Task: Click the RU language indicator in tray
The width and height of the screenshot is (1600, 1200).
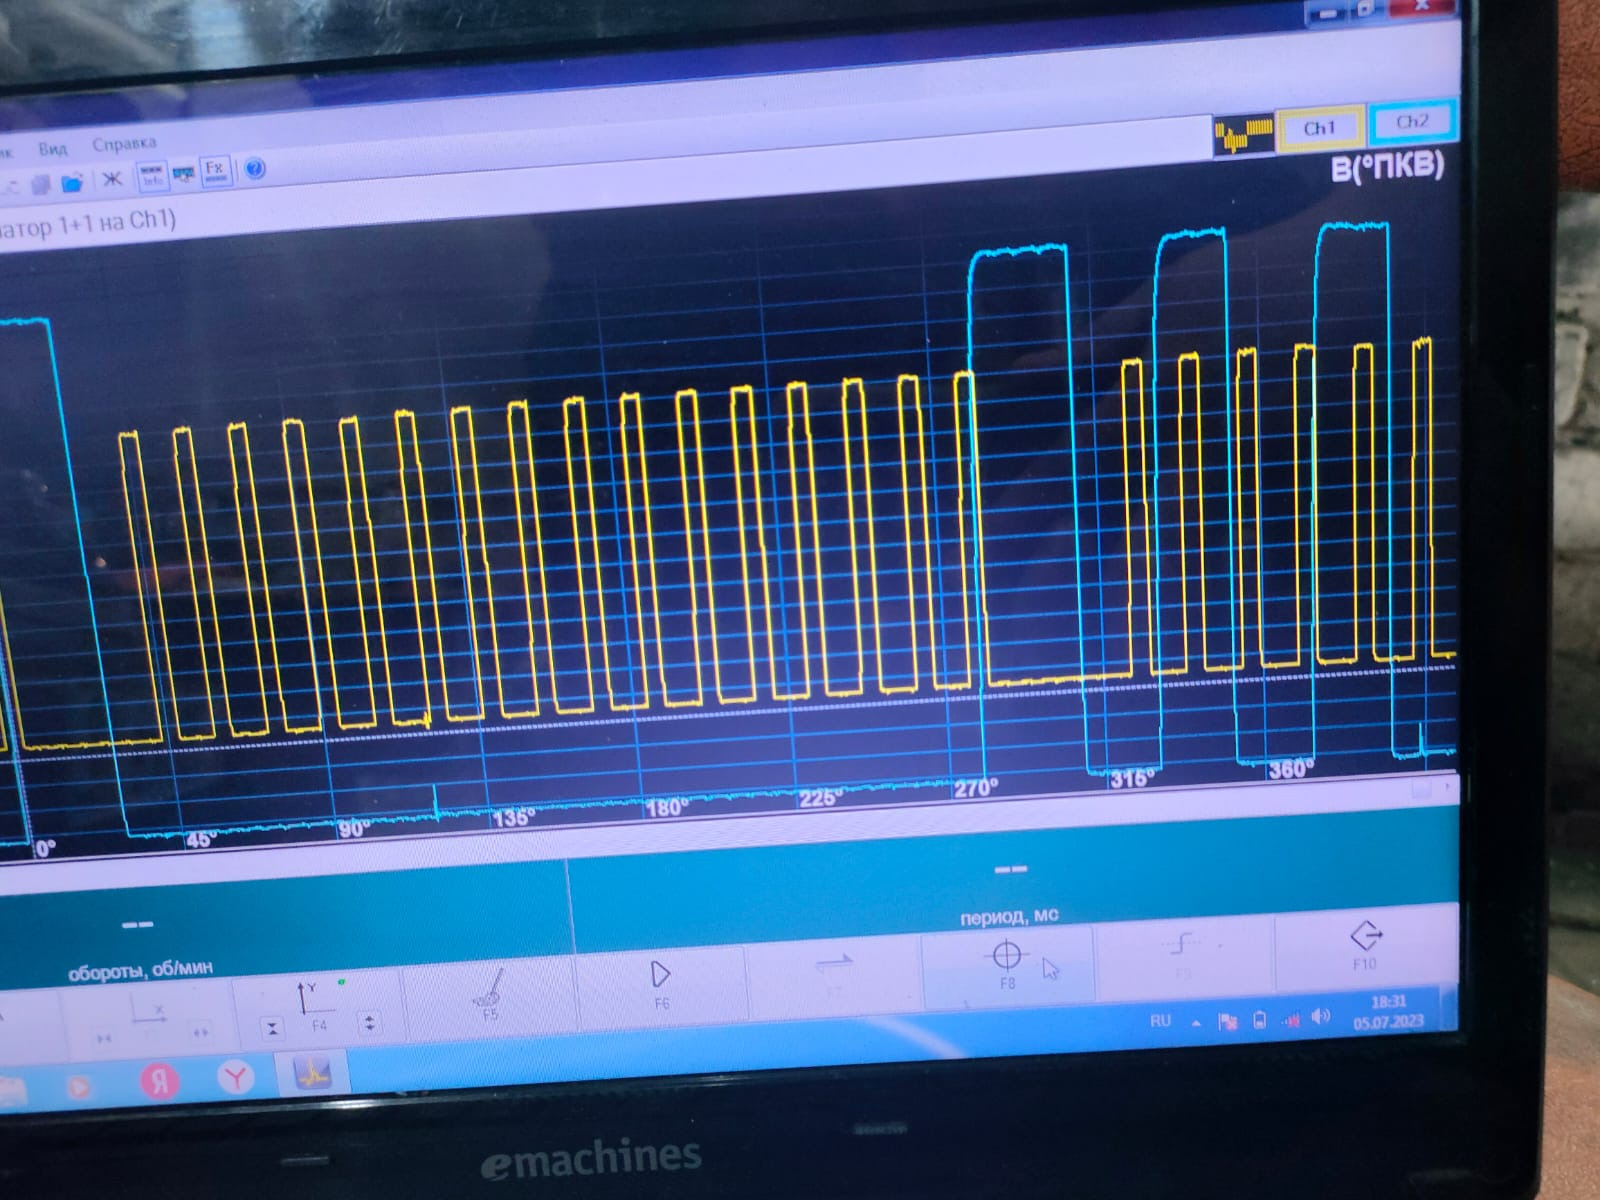Action: tap(1160, 1021)
